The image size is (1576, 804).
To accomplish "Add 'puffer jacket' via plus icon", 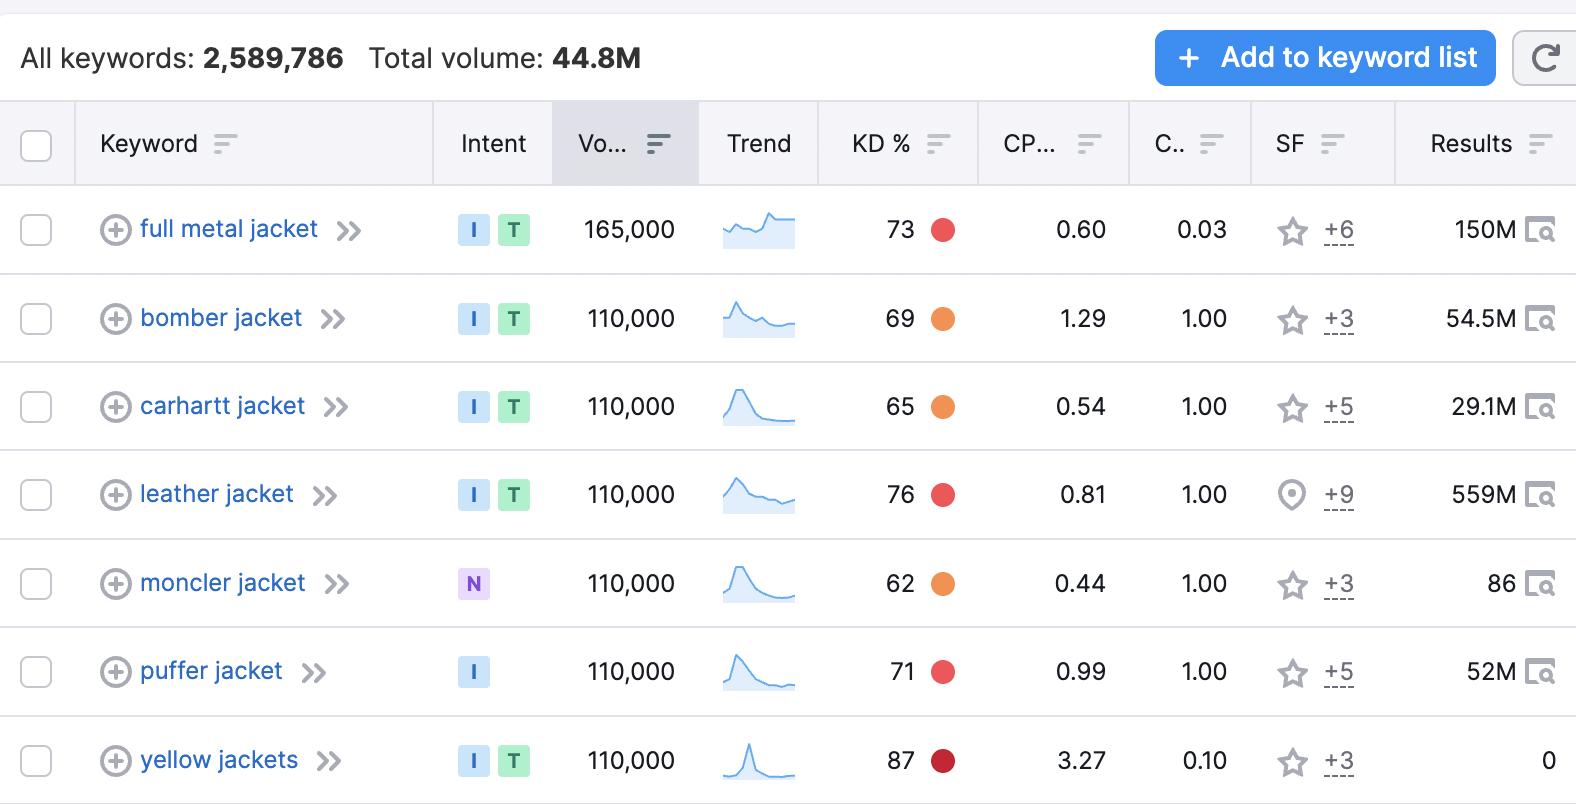I will point(116,672).
